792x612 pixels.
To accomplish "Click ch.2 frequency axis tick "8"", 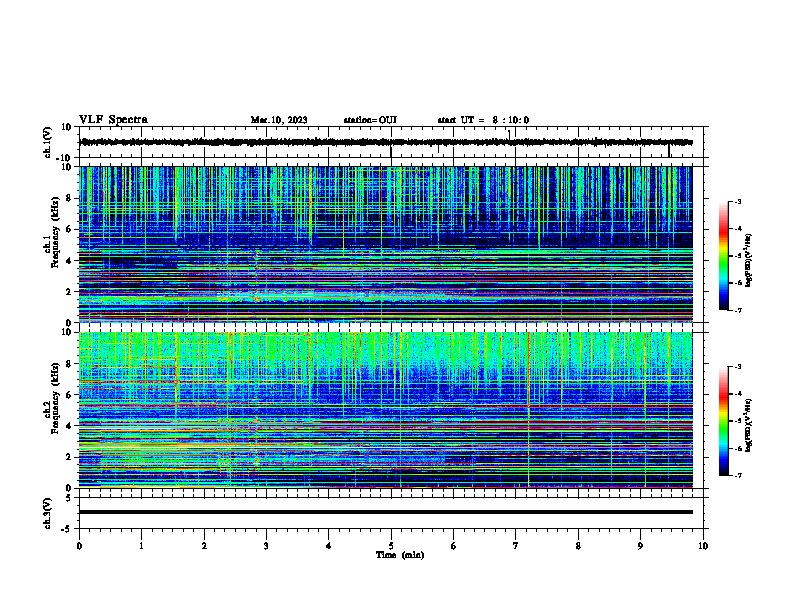I will pos(69,364).
